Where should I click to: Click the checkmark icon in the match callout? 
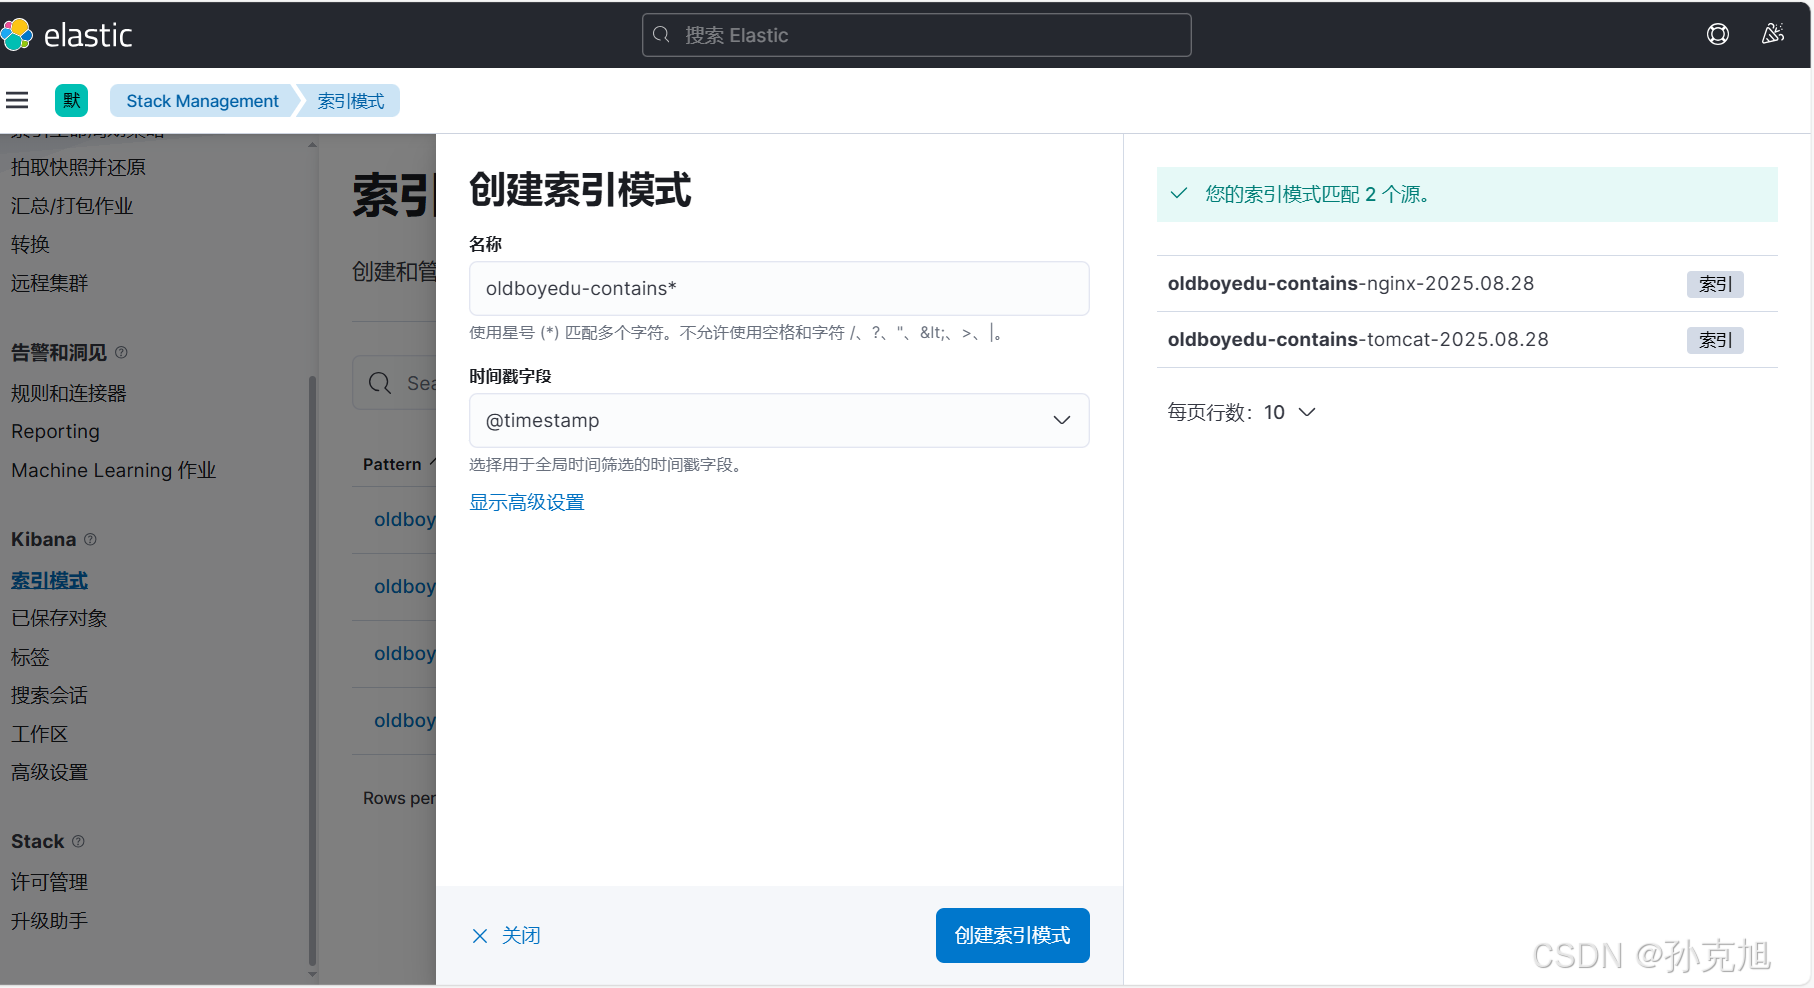[1179, 194]
